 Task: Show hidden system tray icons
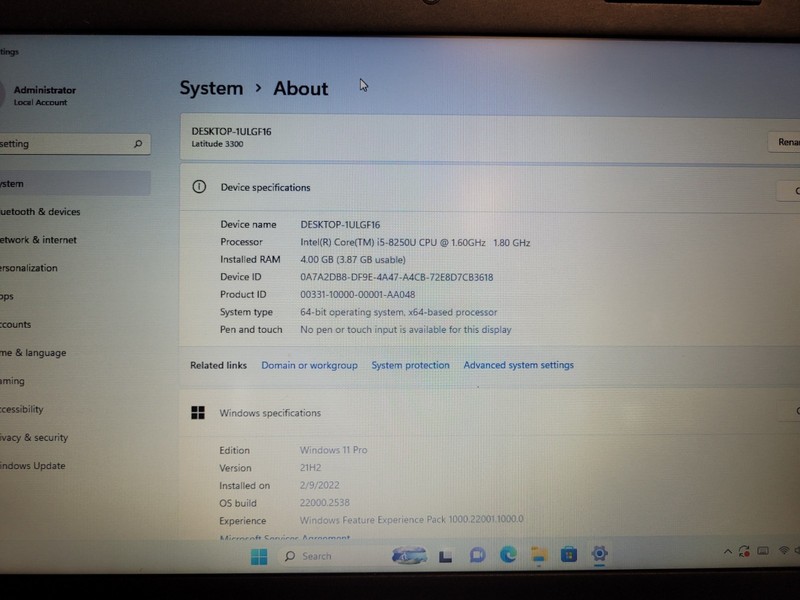[x=728, y=552]
